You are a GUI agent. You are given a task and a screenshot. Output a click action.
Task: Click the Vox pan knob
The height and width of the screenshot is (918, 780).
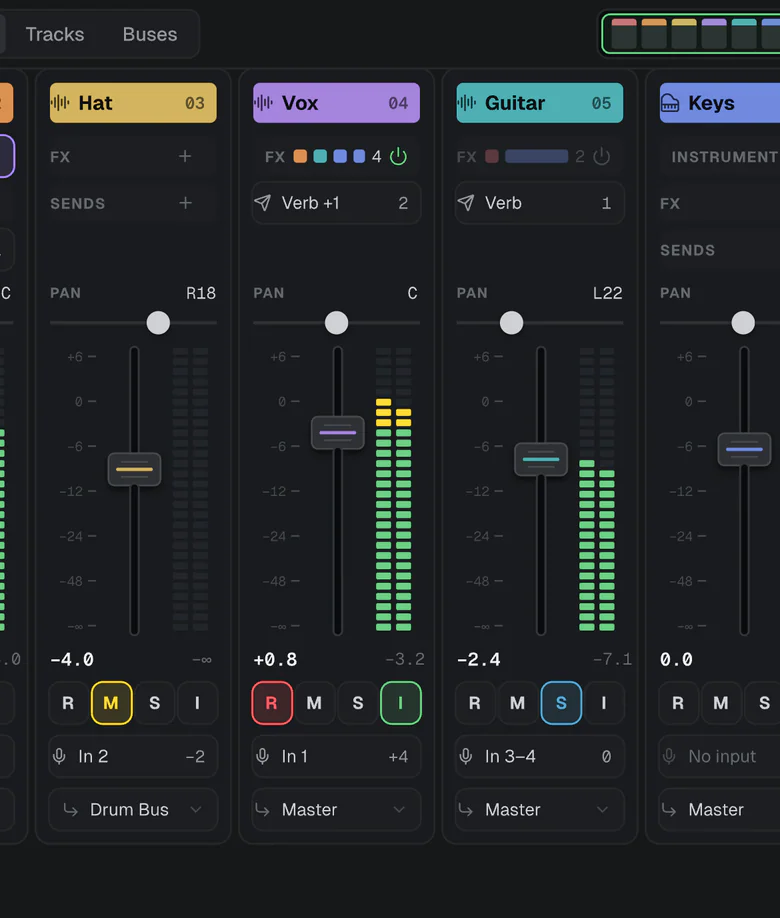(336, 323)
